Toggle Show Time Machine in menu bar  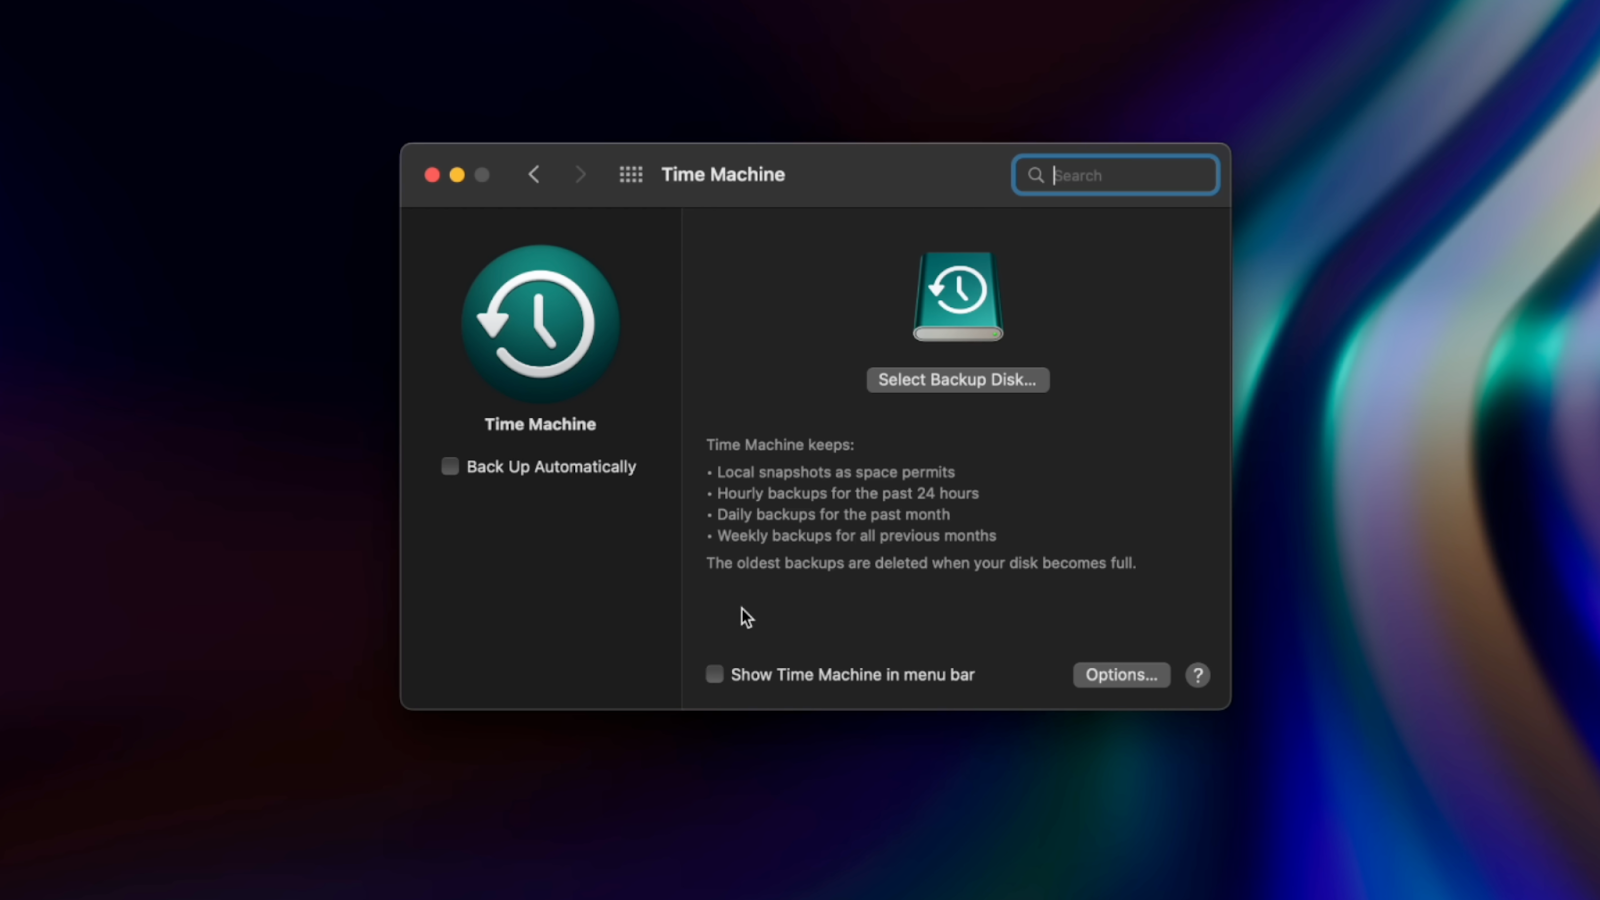pyautogui.click(x=714, y=674)
